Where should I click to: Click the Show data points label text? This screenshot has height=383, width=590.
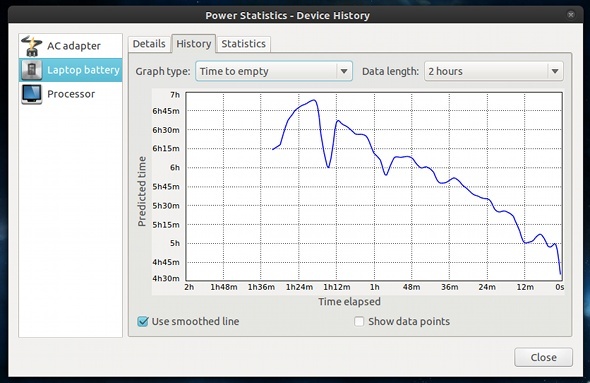pos(409,321)
